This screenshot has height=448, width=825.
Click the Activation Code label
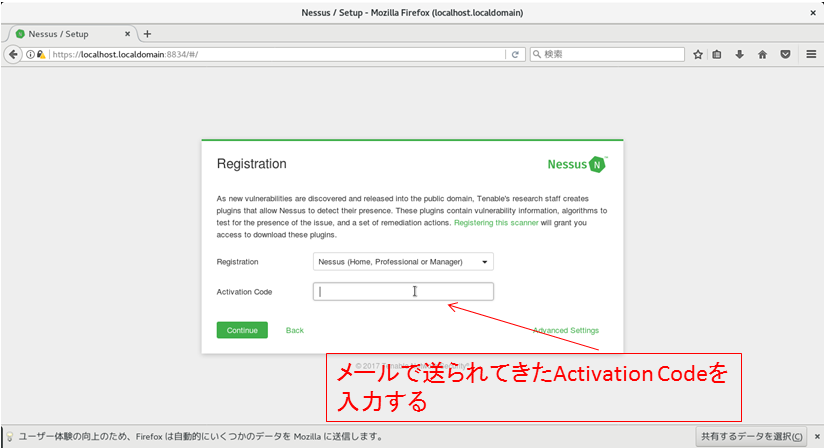click(244, 292)
